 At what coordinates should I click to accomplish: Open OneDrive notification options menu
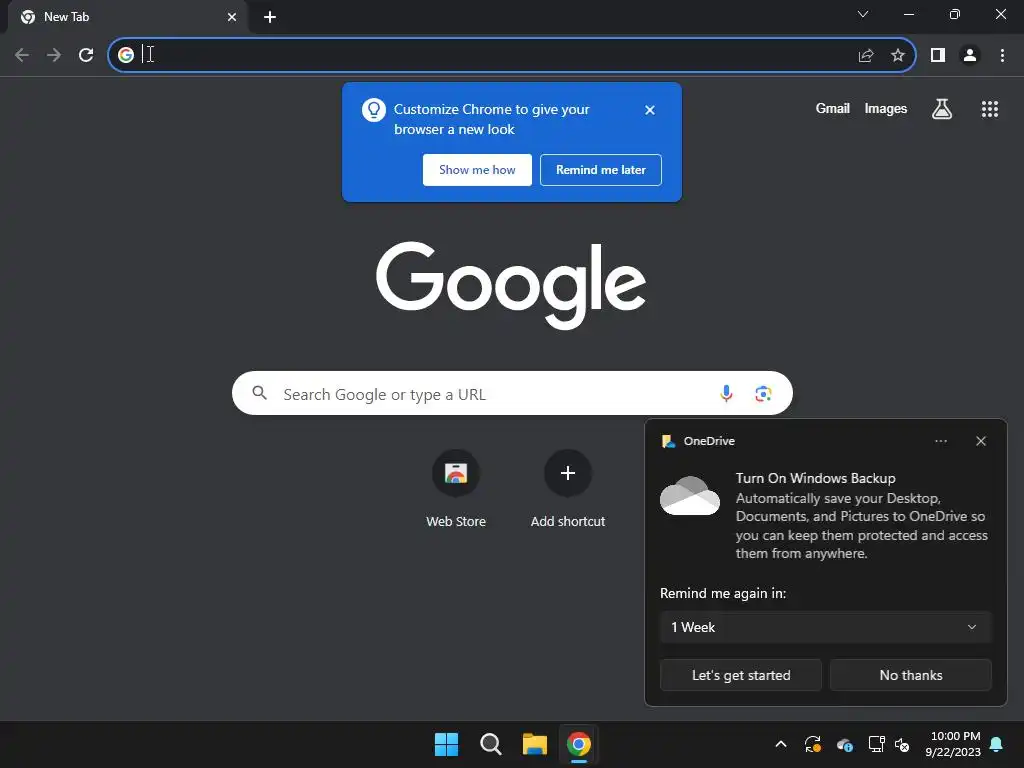[940, 441]
